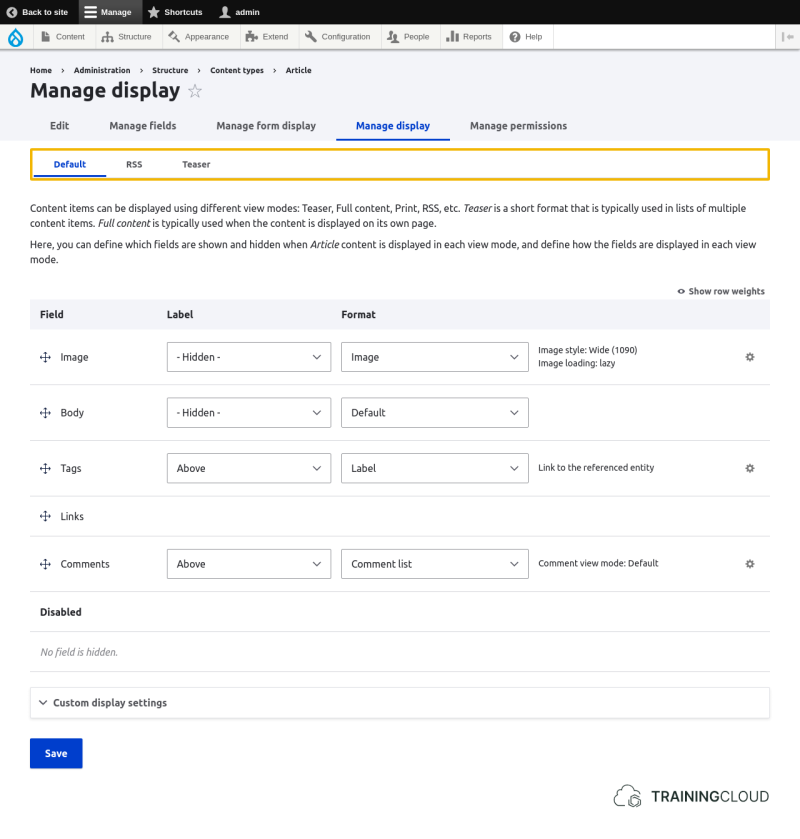Toggle toolbar orientation icon at the right edge
Image resolution: width=800 pixels, height=839 pixels.
(x=787, y=37)
